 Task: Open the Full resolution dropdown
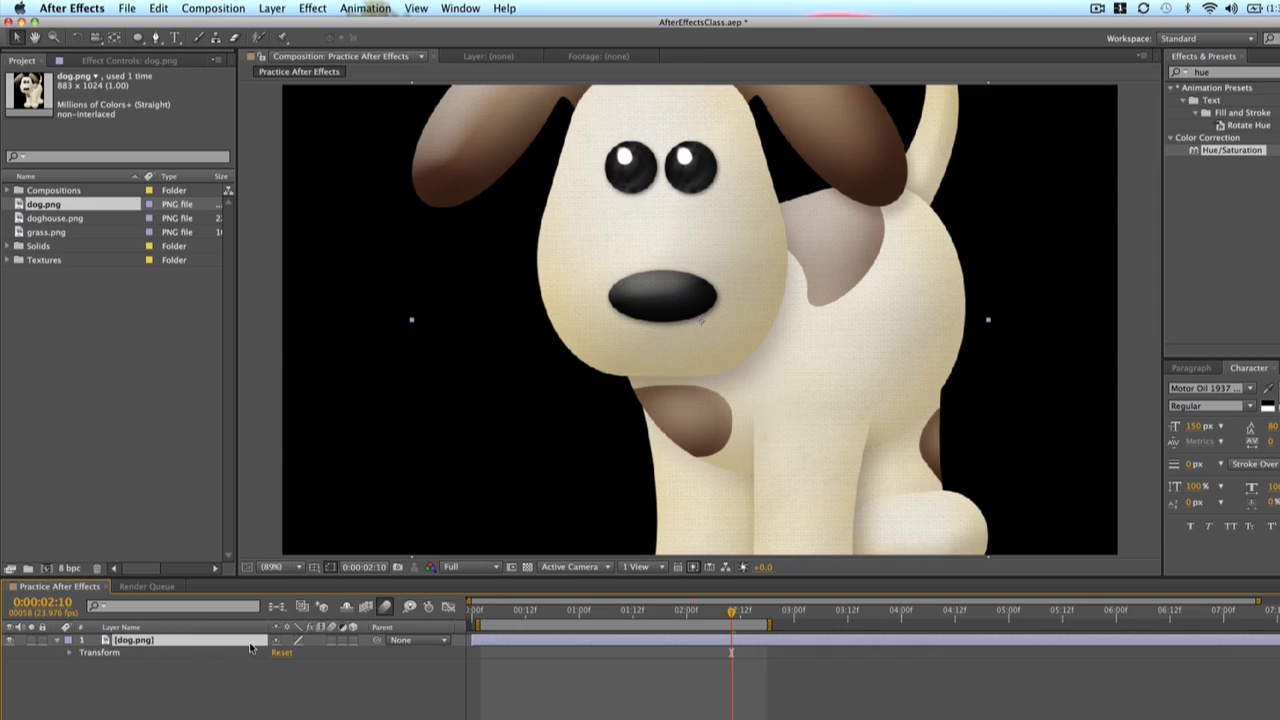coord(471,567)
